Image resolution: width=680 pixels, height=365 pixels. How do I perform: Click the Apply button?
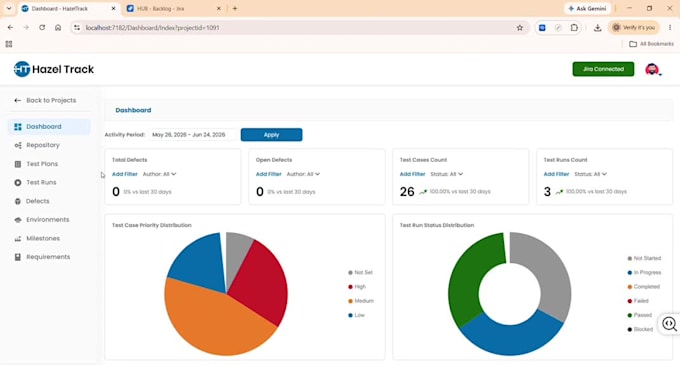point(271,135)
